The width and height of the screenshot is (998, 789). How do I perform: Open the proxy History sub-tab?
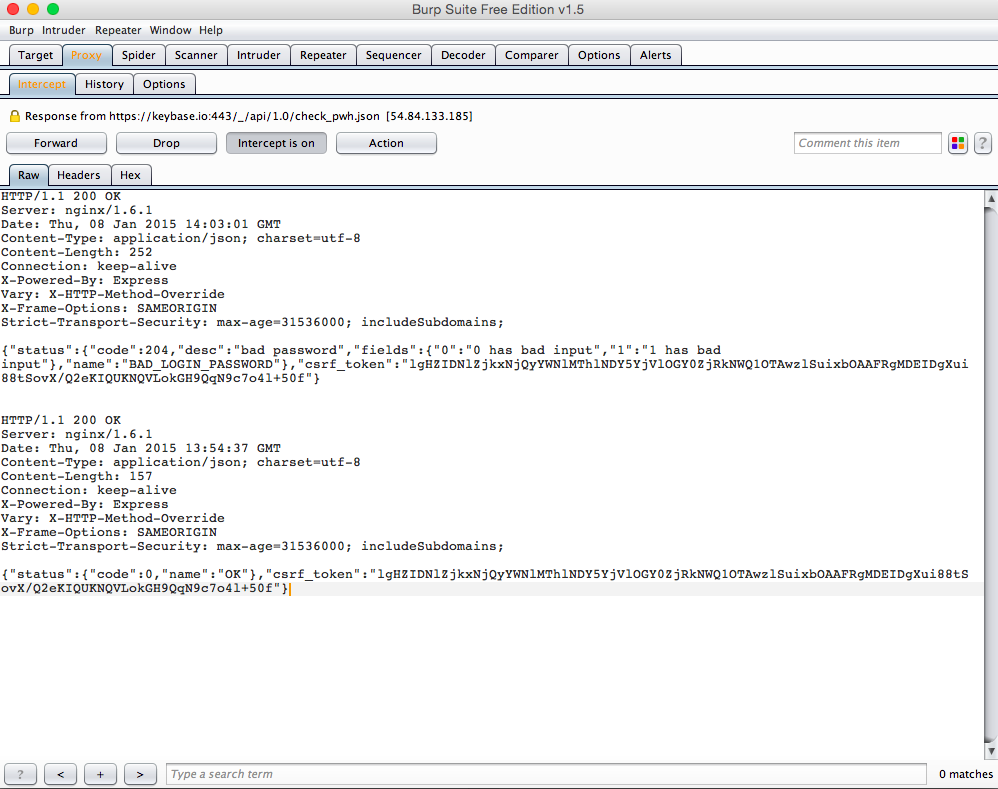(104, 84)
